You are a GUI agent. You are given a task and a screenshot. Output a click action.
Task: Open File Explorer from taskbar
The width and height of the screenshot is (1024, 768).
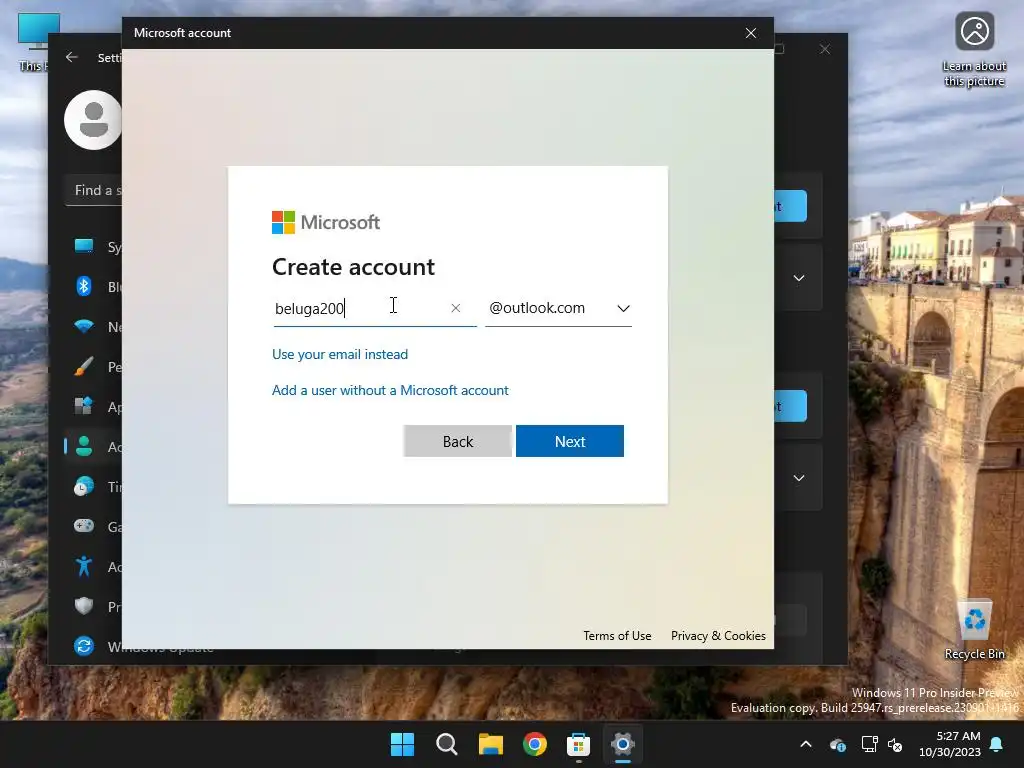pyautogui.click(x=490, y=744)
